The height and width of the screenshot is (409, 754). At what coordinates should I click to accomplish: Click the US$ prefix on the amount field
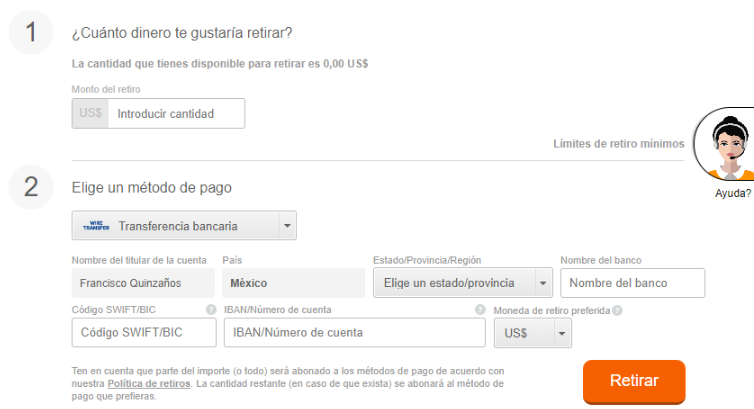coord(90,114)
